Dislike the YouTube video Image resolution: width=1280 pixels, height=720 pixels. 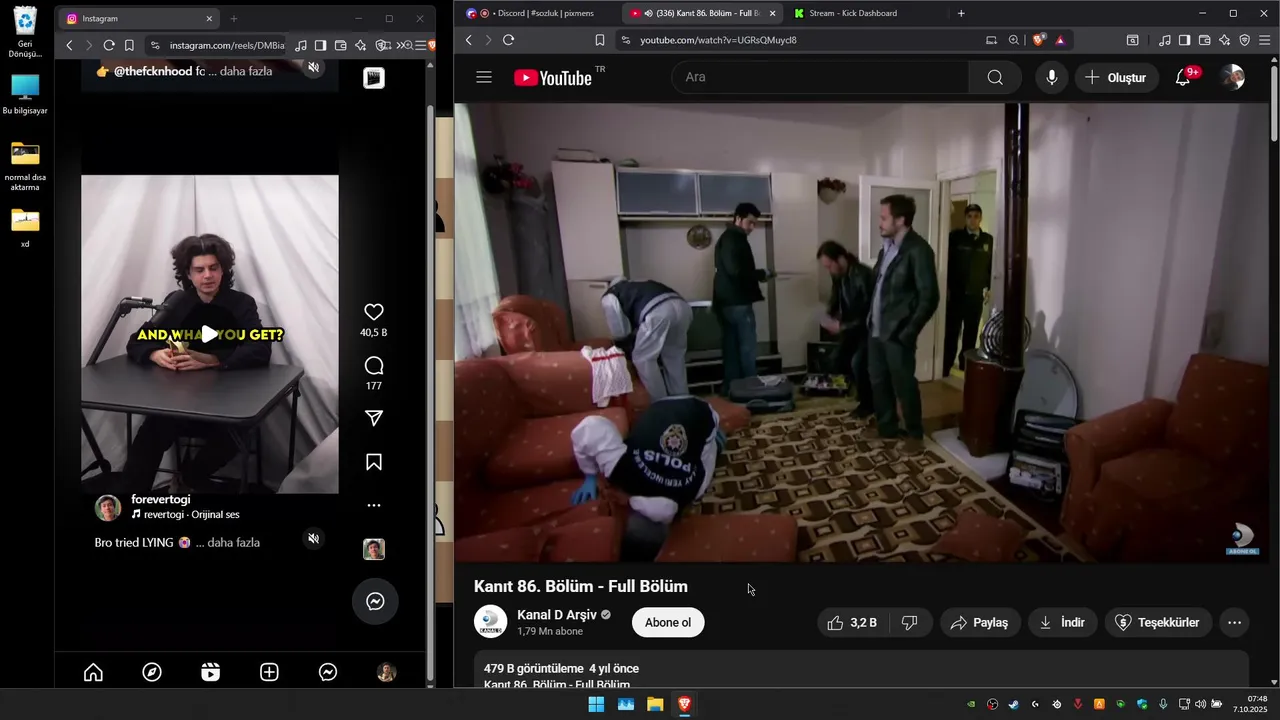(910, 622)
